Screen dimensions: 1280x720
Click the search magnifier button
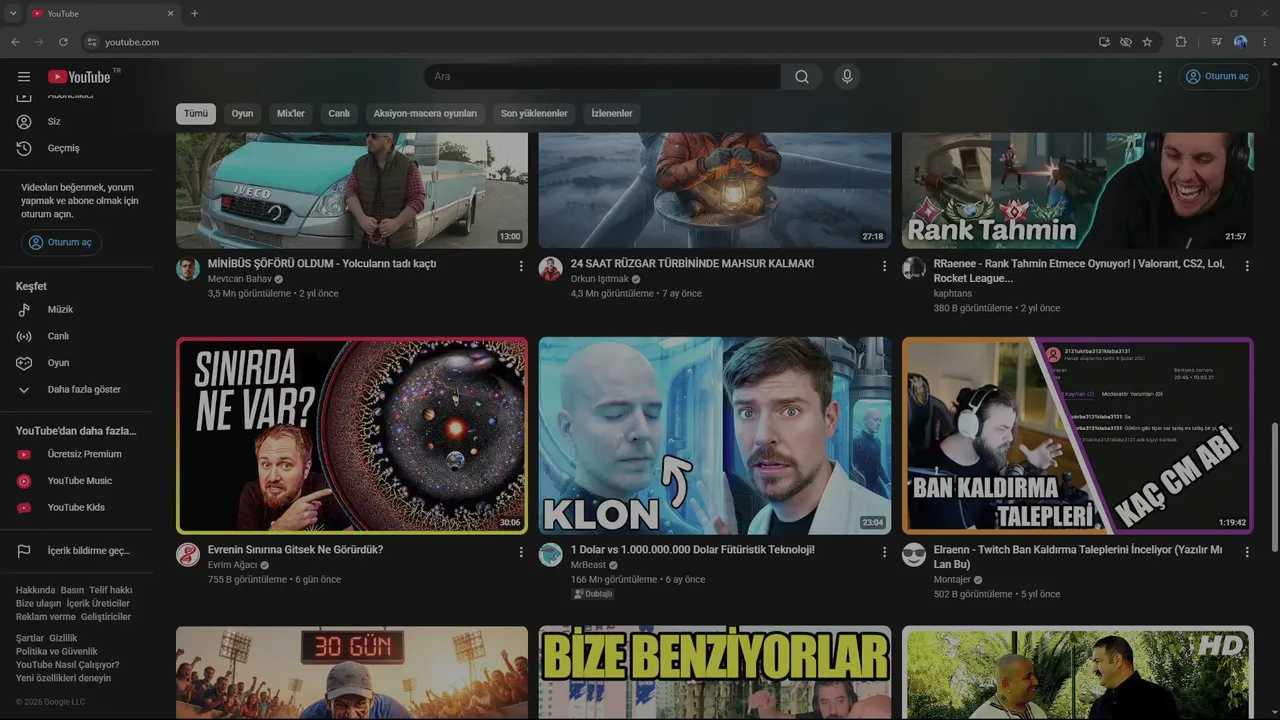[x=802, y=77]
